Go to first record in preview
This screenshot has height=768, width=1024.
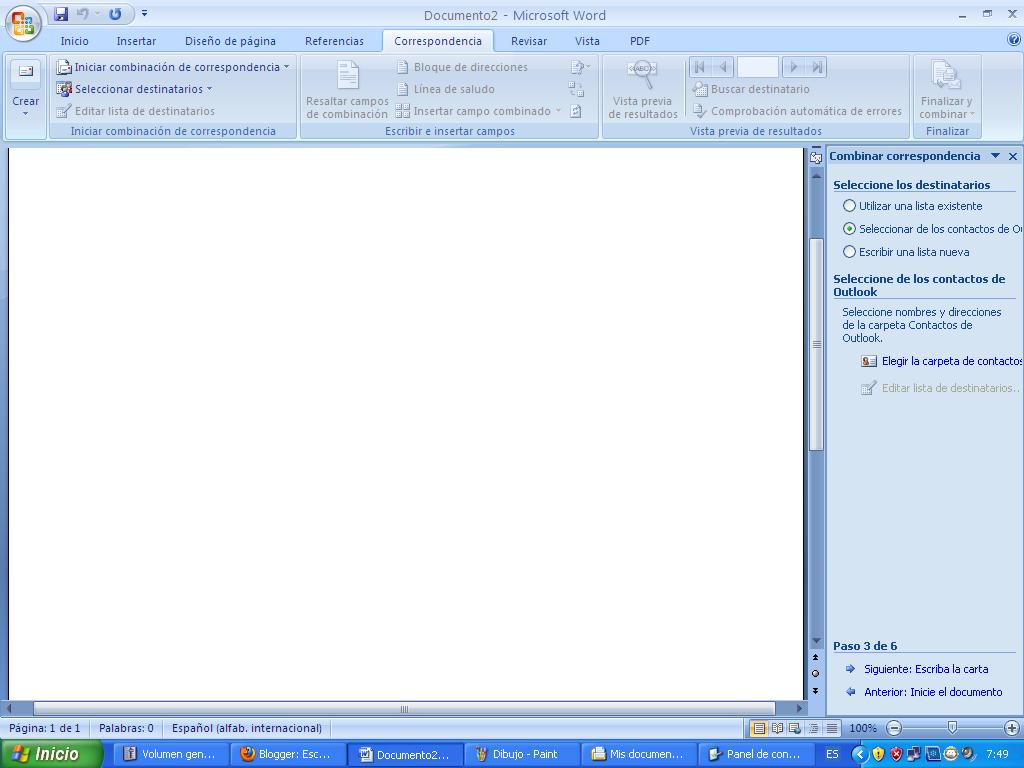pyautogui.click(x=699, y=67)
